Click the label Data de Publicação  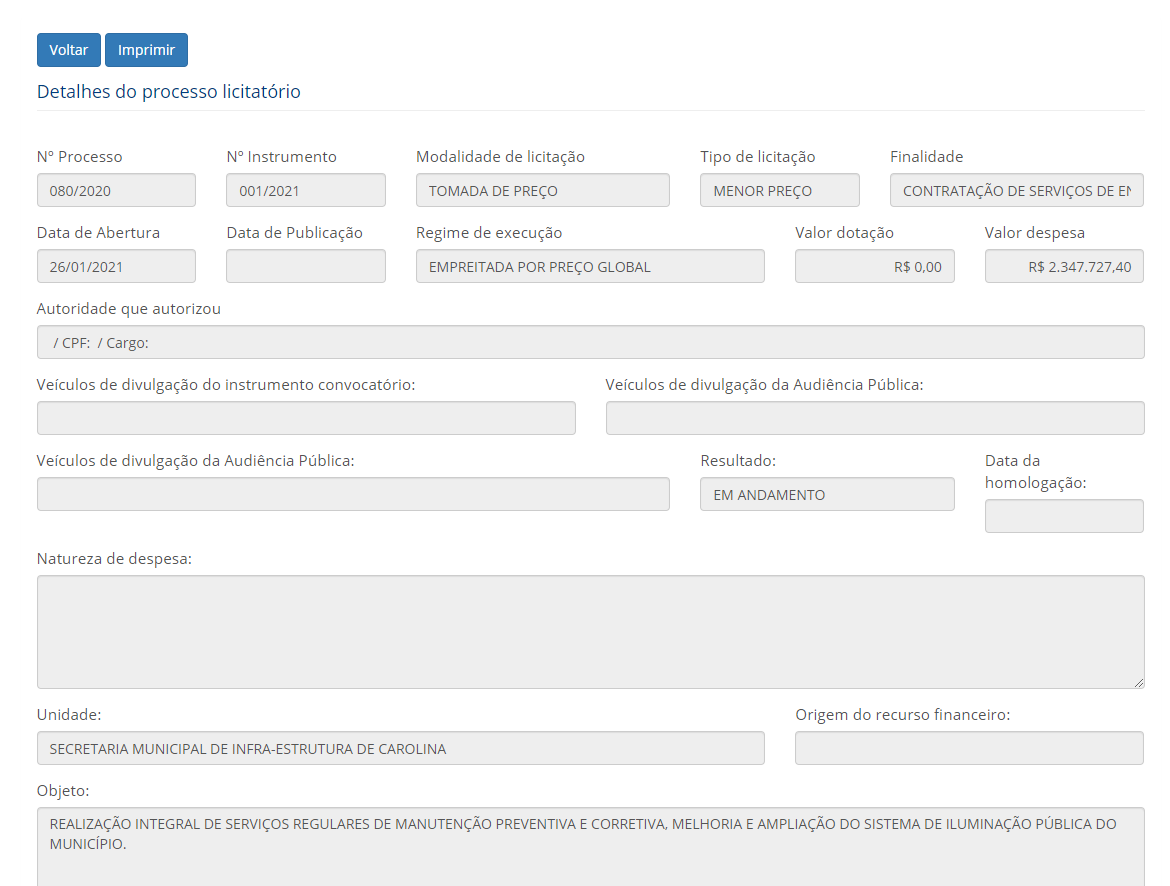tap(294, 233)
